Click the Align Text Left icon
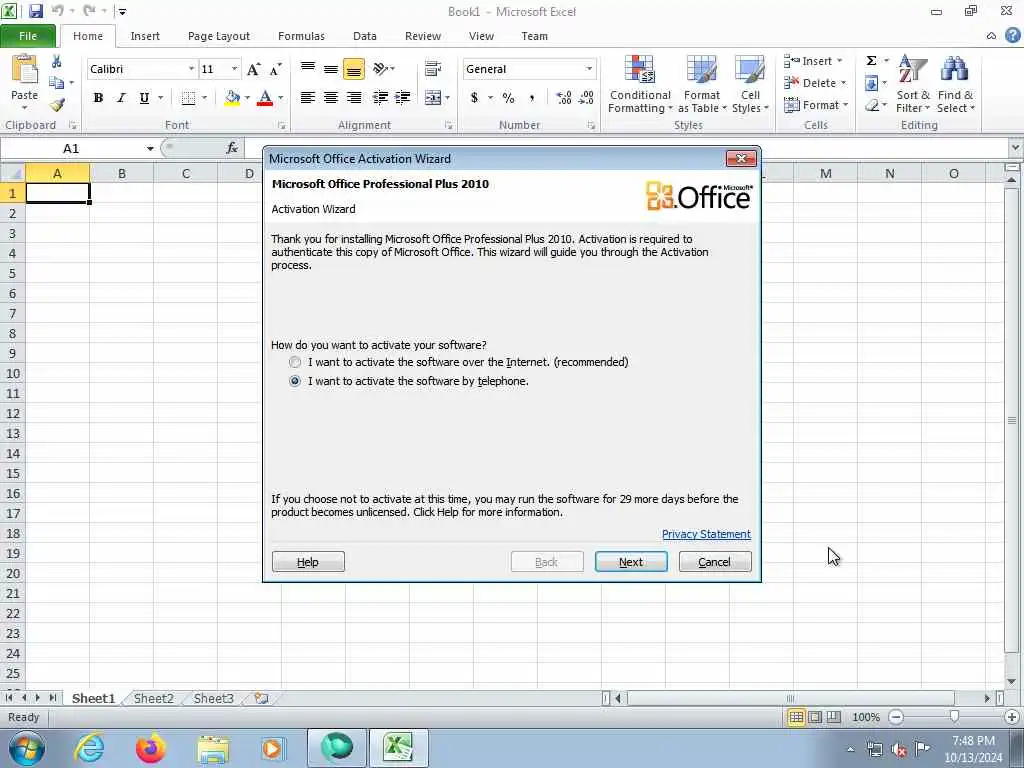The height and width of the screenshot is (768, 1024). pos(308,98)
